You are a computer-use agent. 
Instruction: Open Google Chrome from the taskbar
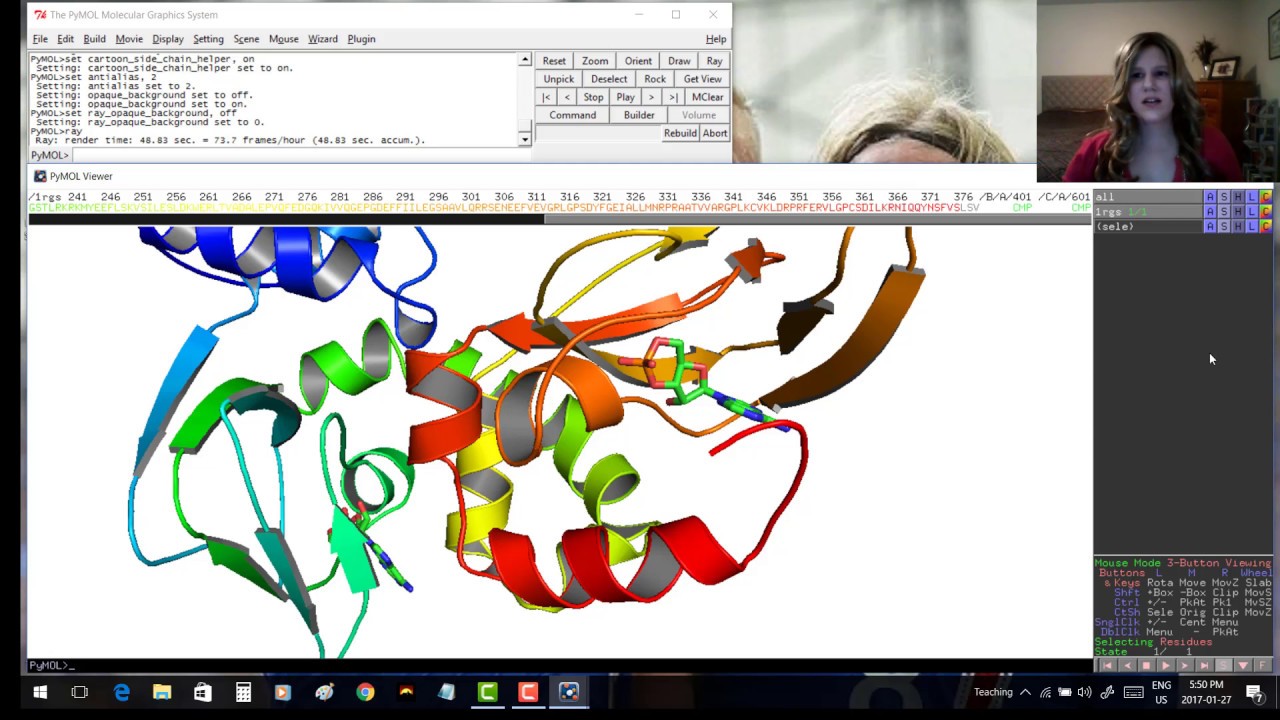365,692
